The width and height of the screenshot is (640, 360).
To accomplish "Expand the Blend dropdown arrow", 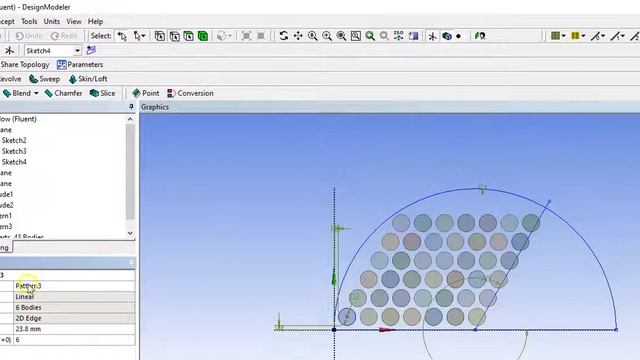I will [x=36, y=93].
